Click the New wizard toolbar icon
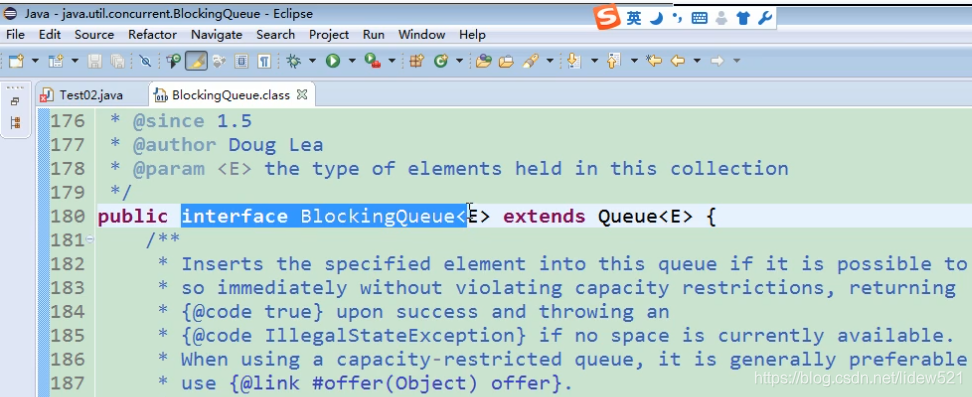 (16, 61)
